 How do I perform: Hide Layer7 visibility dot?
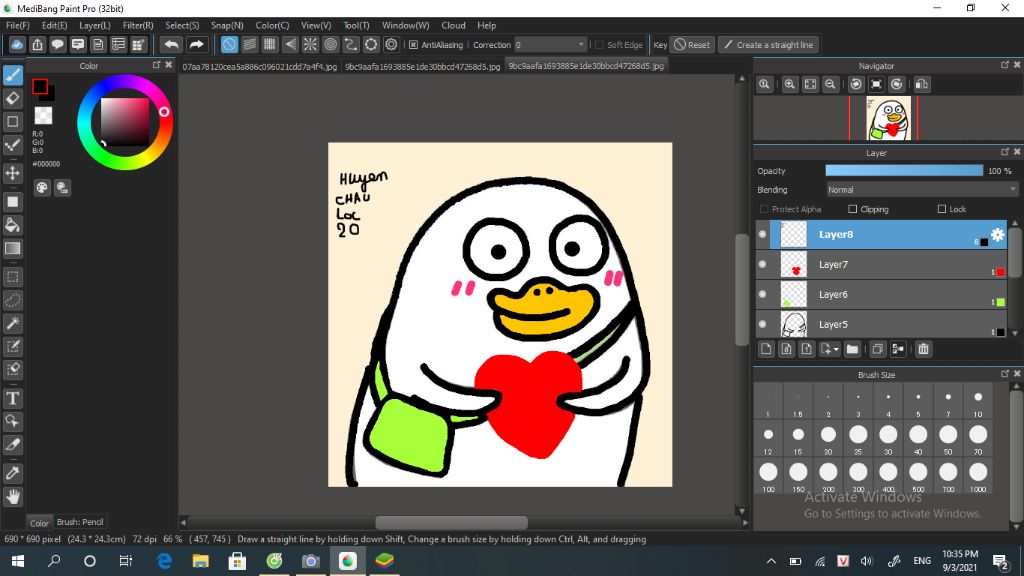[762, 264]
